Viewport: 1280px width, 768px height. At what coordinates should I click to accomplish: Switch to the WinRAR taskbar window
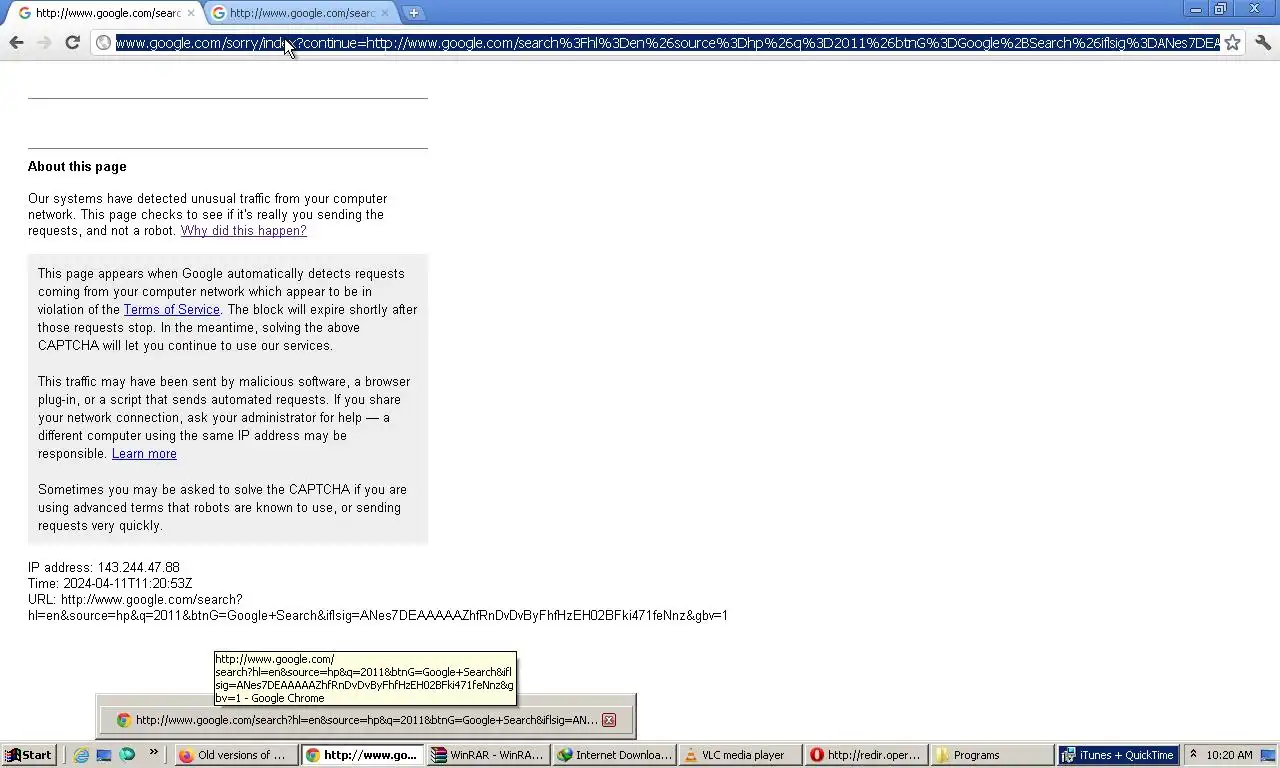tap(488, 755)
